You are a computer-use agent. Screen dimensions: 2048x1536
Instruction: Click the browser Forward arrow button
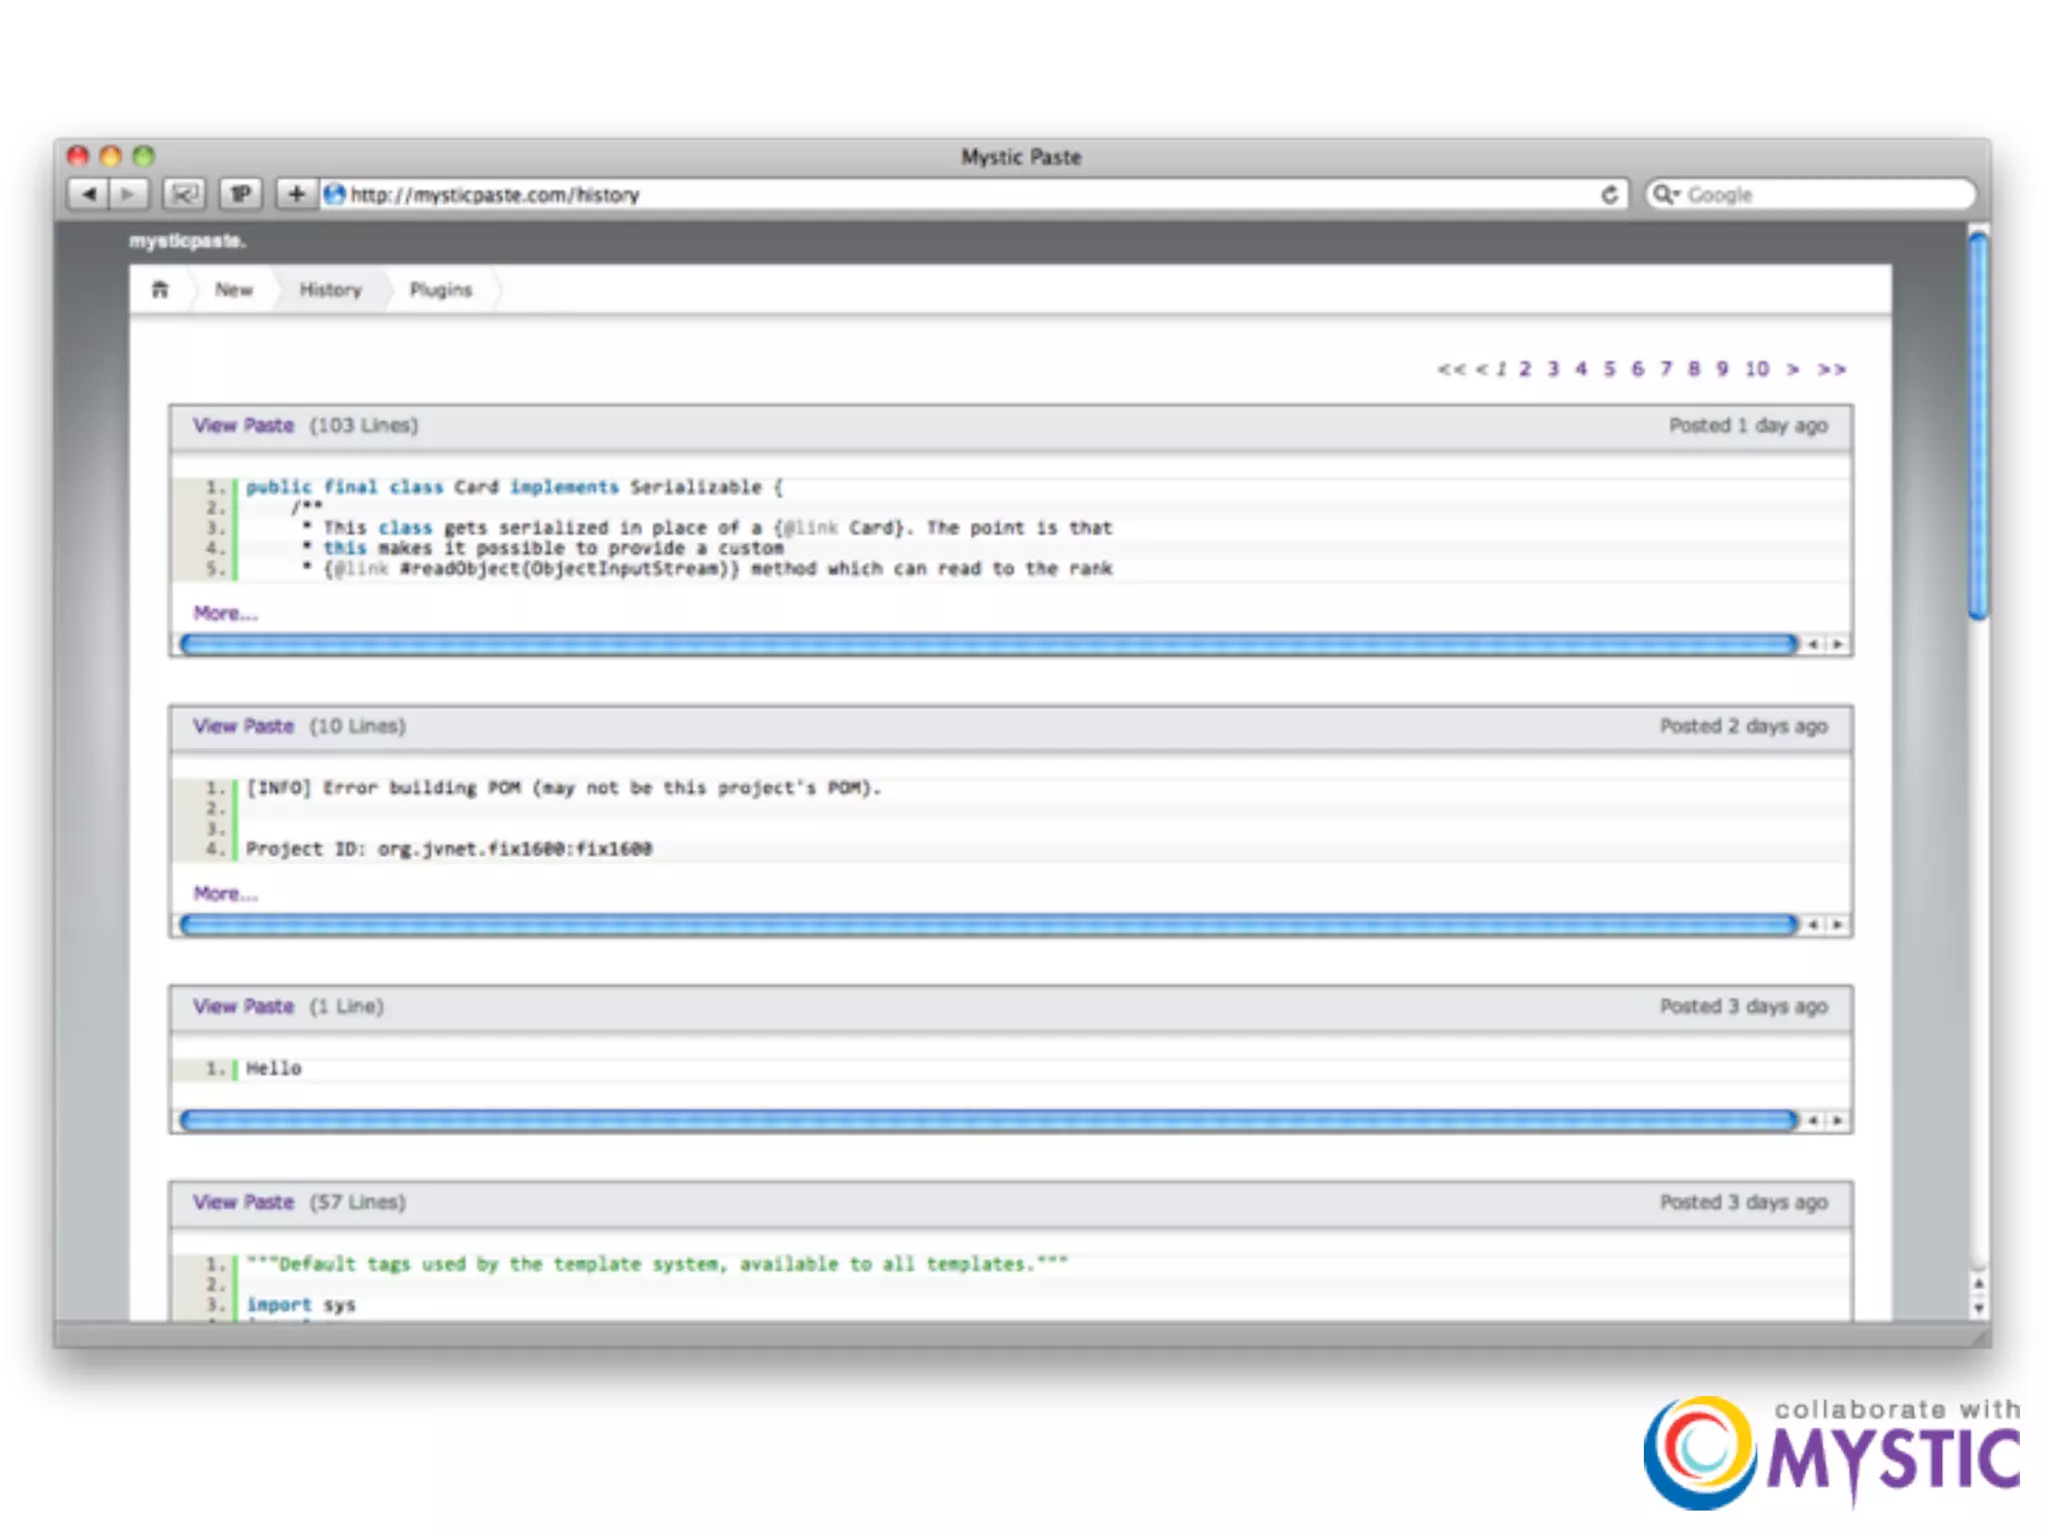(128, 194)
